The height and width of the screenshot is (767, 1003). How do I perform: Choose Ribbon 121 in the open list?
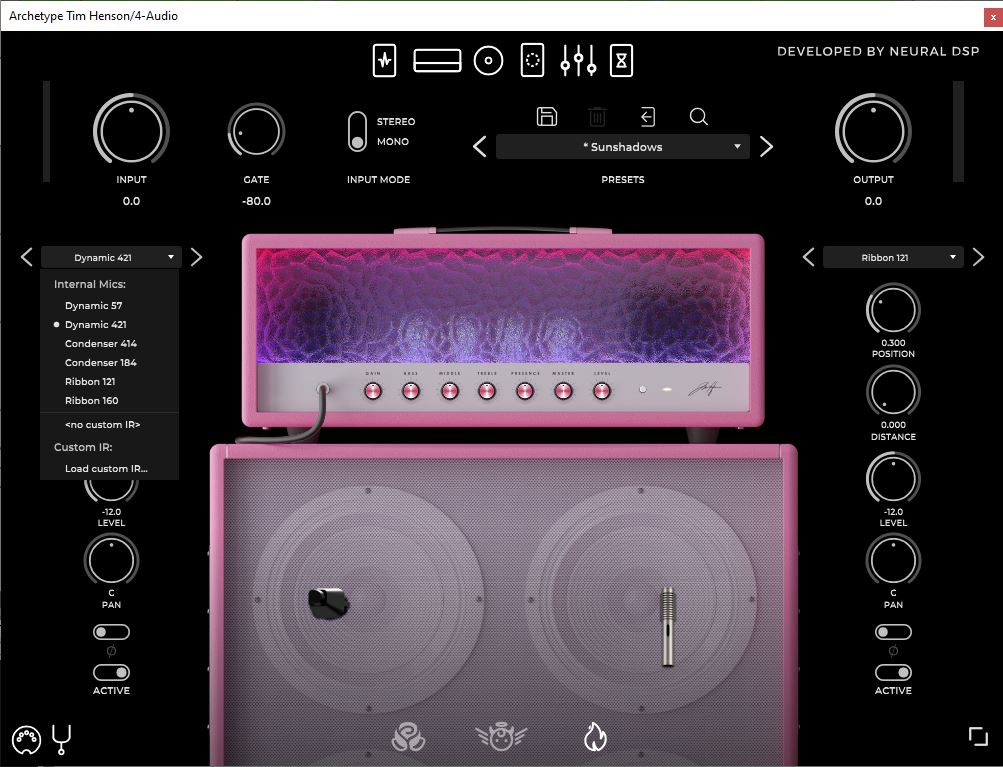[x=109, y=381]
